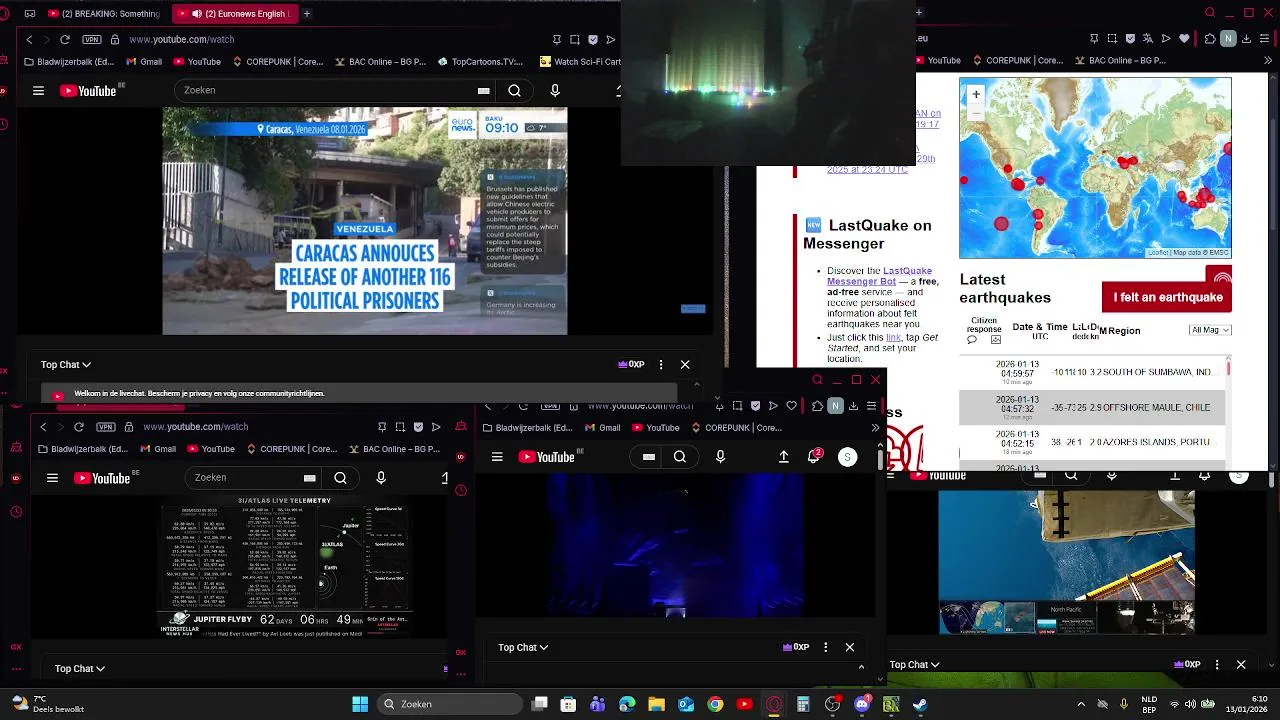Select SOUTH OF SUMBAWA earthquake row

[x=1093, y=371]
